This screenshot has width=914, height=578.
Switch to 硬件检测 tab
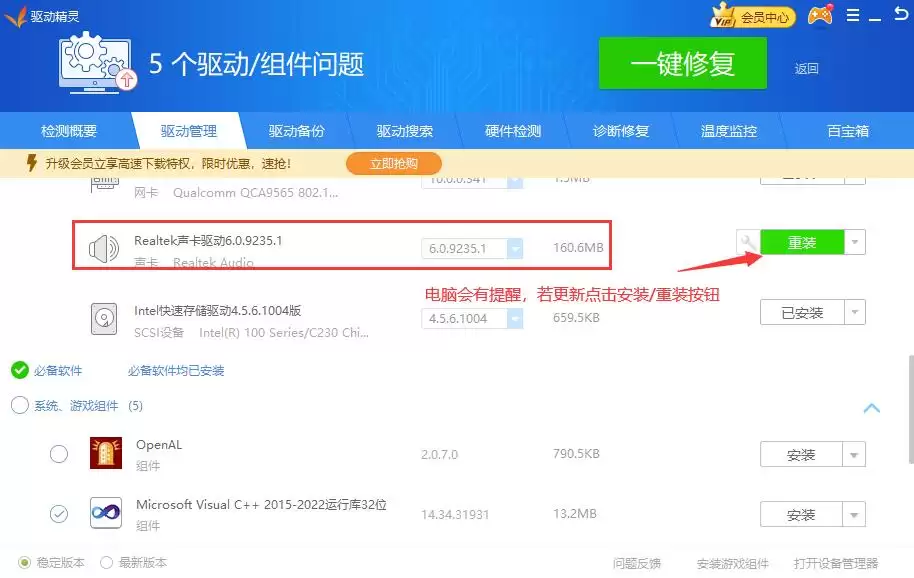pyautogui.click(x=513, y=131)
